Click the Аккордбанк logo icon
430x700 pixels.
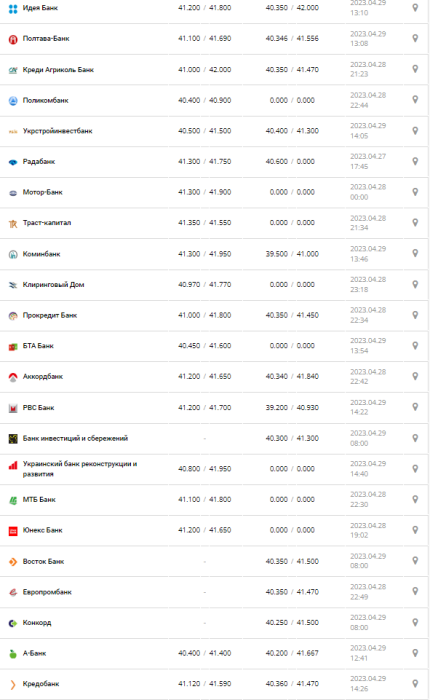tap(13, 377)
